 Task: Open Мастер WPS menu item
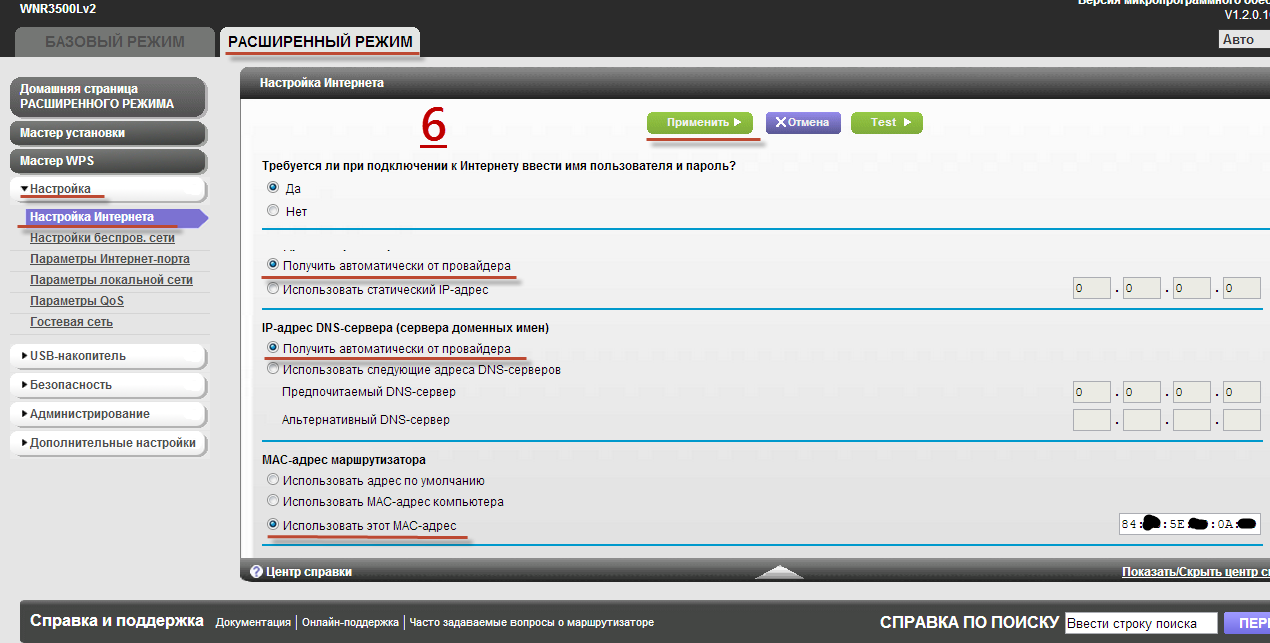[x=108, y=161]
